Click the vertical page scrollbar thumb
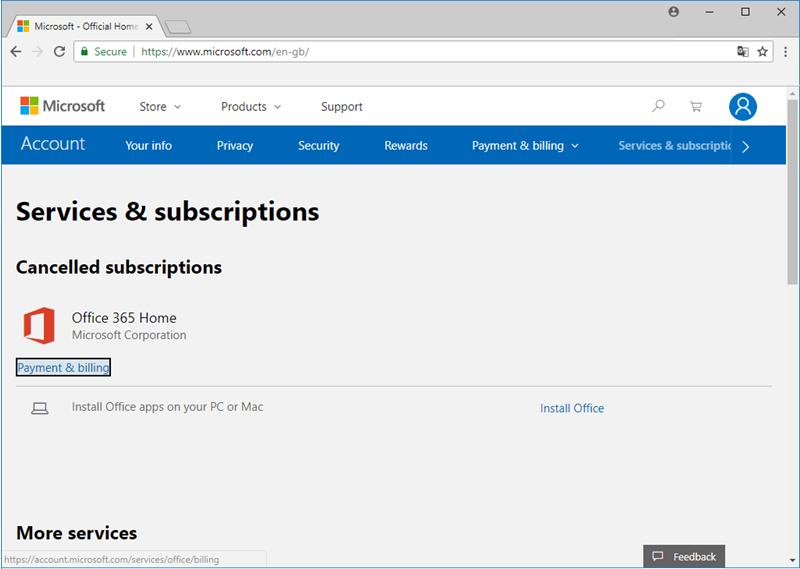This screenshot has height=569, width=800. (x=792, y=191)
